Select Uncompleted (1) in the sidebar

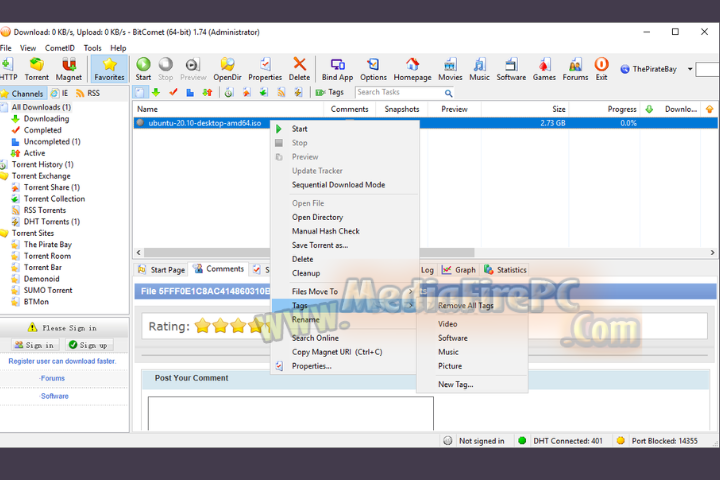click(x=52, y=141)
